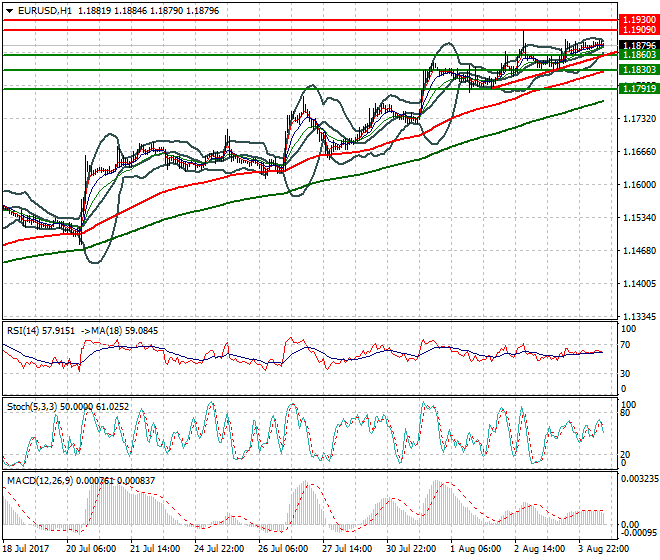The width and height of the screenshot is (660, 560).
Task: Select the 1.18603 green support label
Action: (639, 55)
